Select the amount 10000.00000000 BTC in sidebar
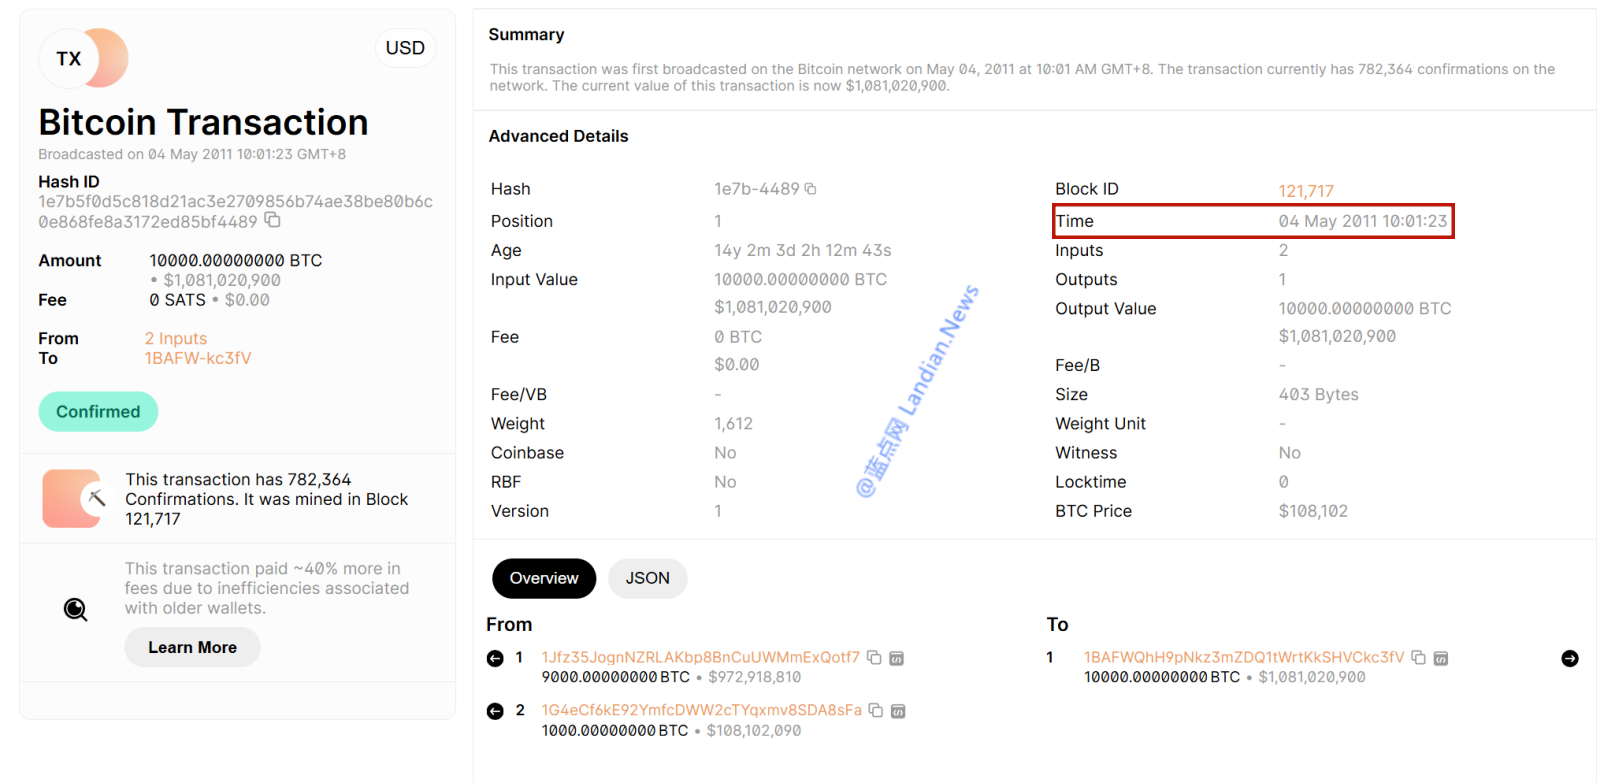Screen dimensions: 1600x783 coord(236,260)
